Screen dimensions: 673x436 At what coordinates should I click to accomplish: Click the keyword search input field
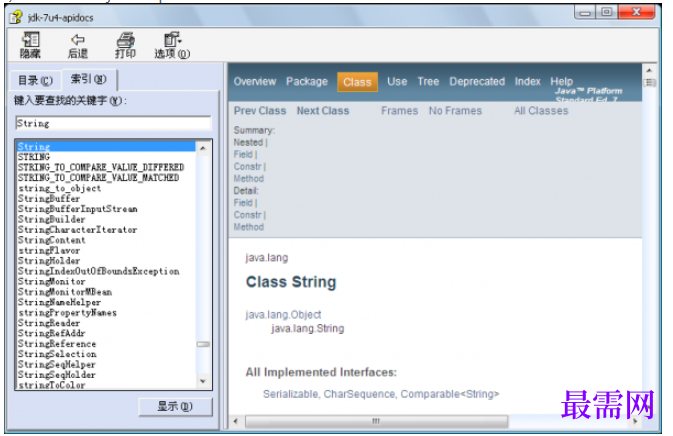[113, 124]
